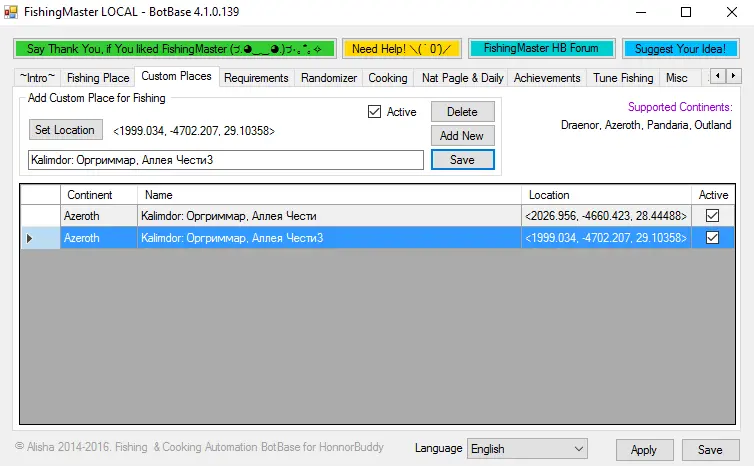Click the name cell 'Kalimdor: Оргриммар, Аллея Чести'
This screenshot has height=466, width=754.
[x=329, y=215]
